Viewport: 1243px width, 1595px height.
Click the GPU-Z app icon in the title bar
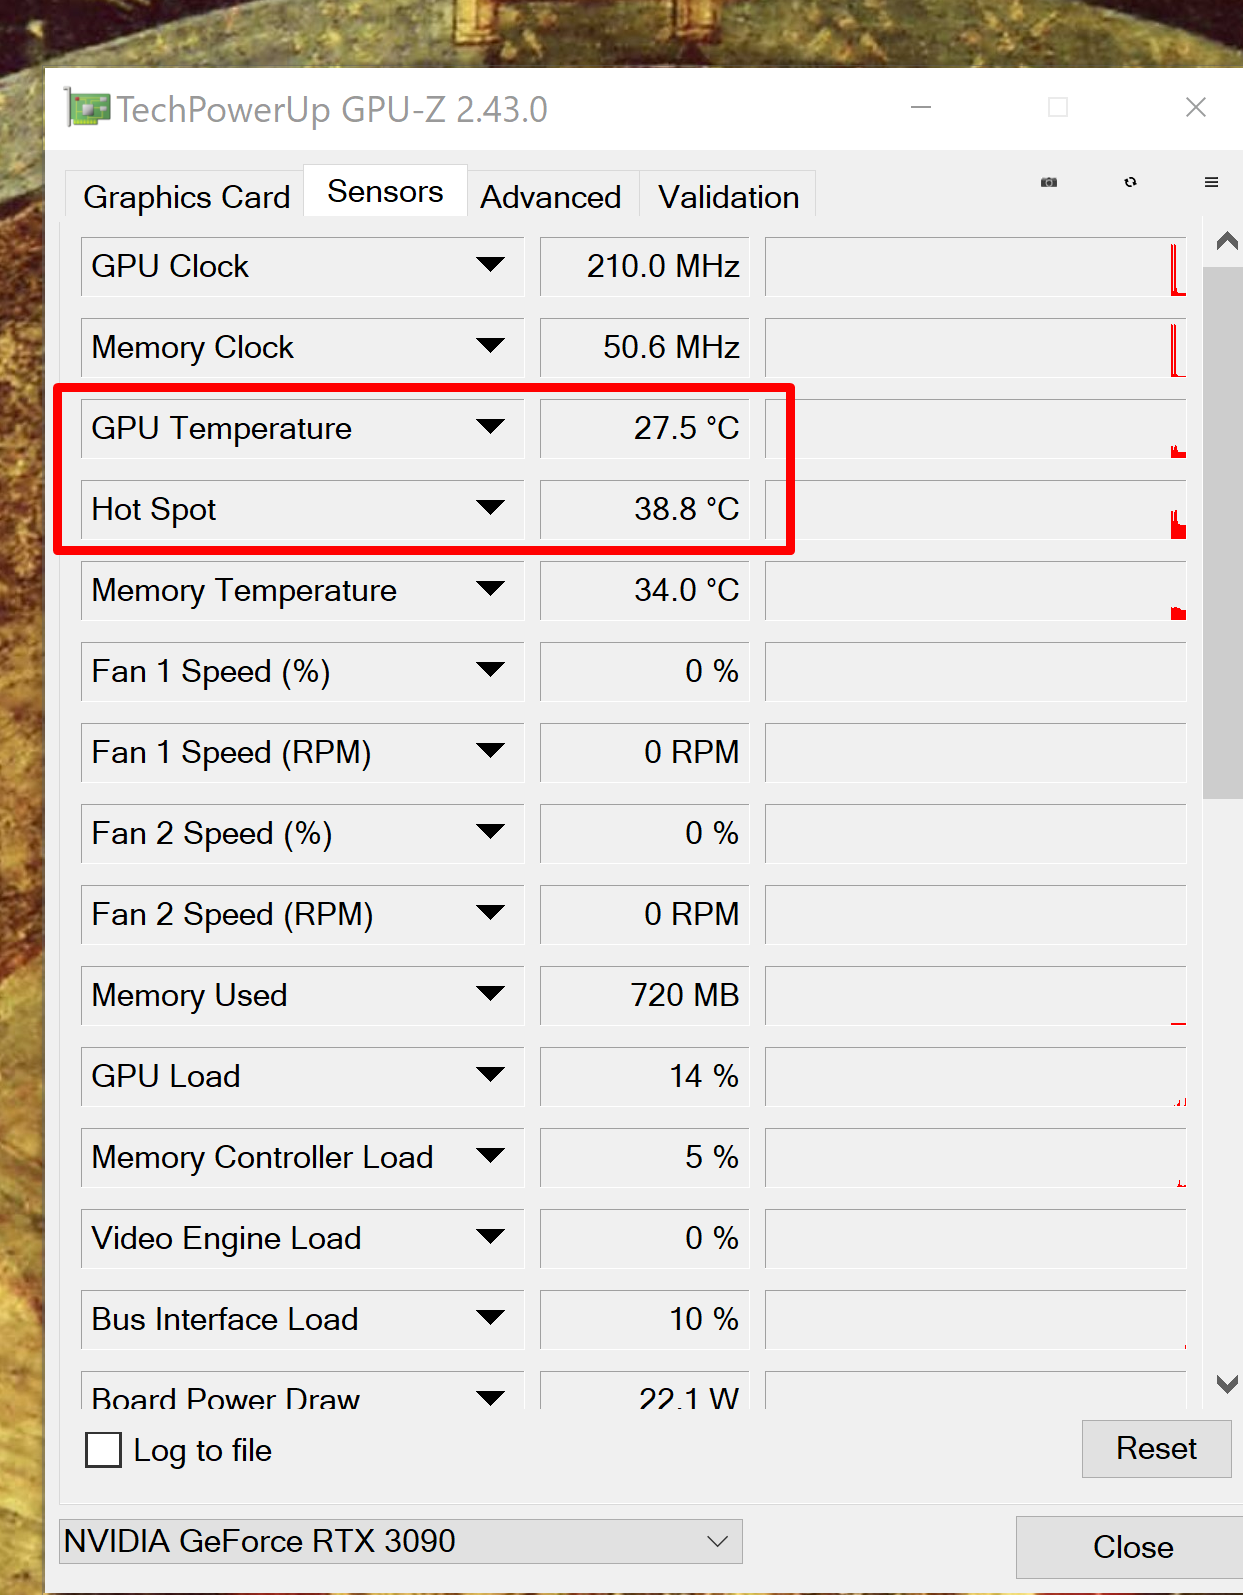pos(87,108)
